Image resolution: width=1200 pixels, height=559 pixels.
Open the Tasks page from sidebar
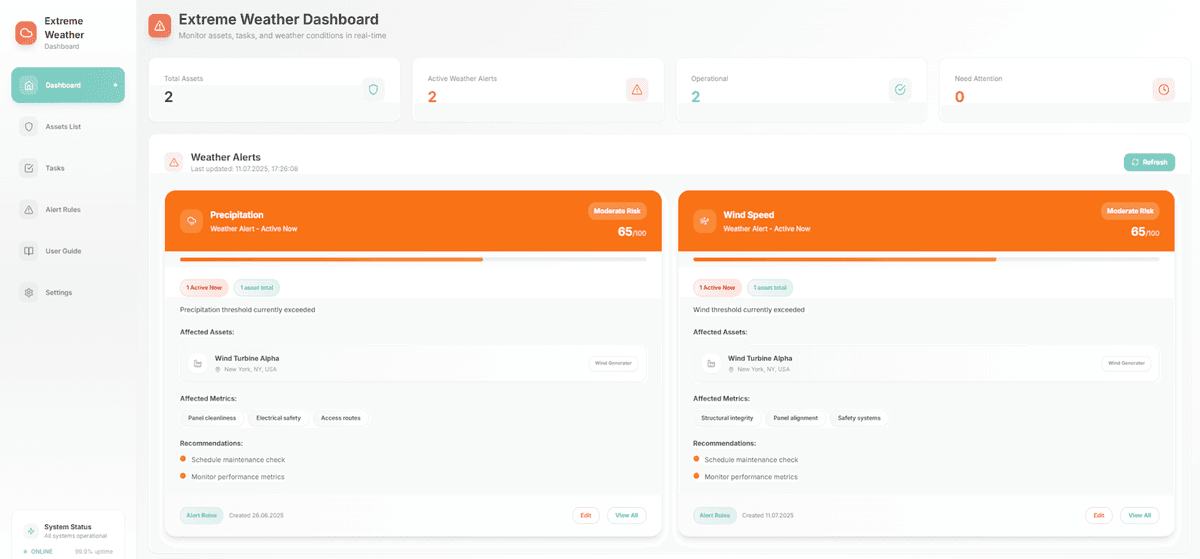[54, 168]
